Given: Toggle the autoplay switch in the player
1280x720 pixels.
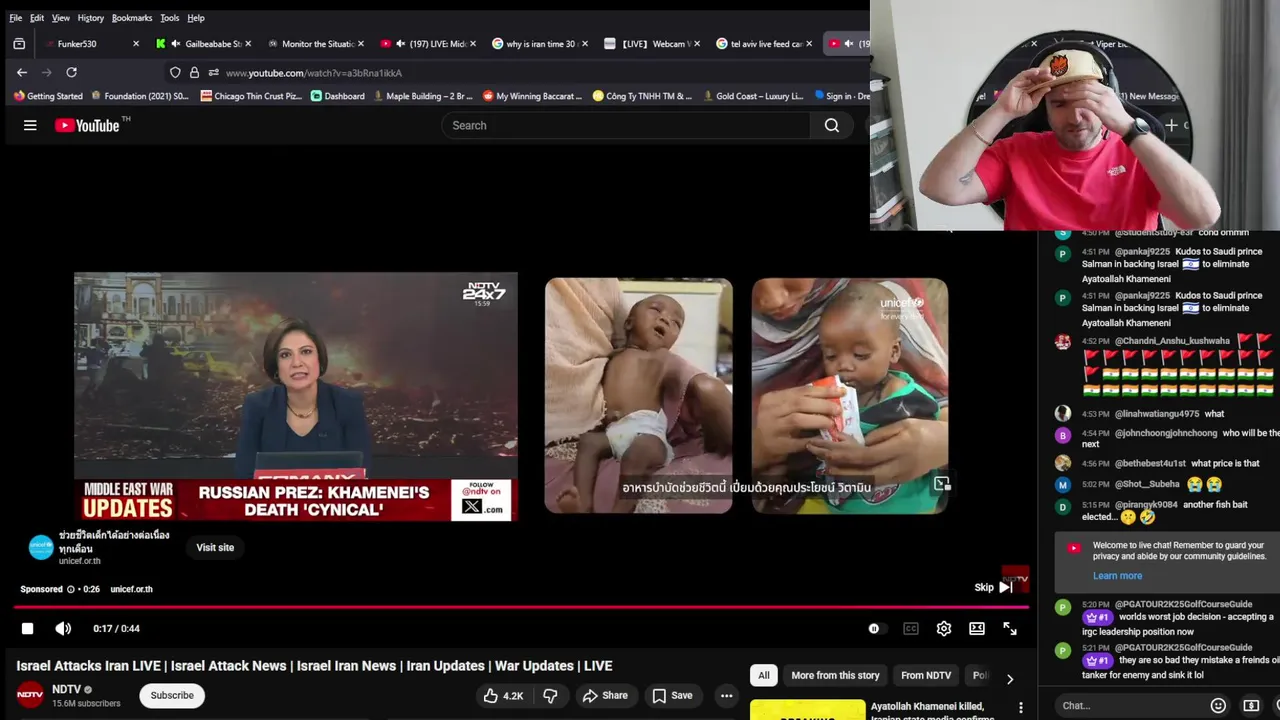Looking at the screenshot, I should tap(875, 629).
